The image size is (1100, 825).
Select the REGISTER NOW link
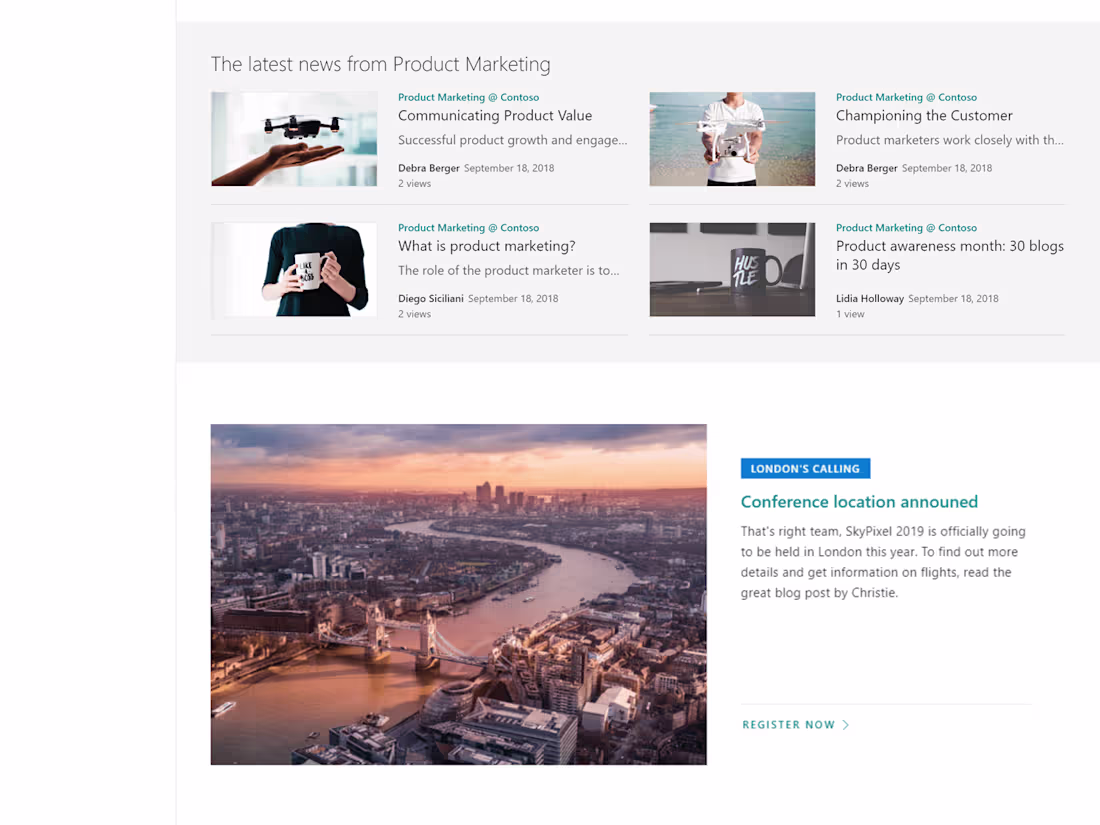tap(788, 724)
